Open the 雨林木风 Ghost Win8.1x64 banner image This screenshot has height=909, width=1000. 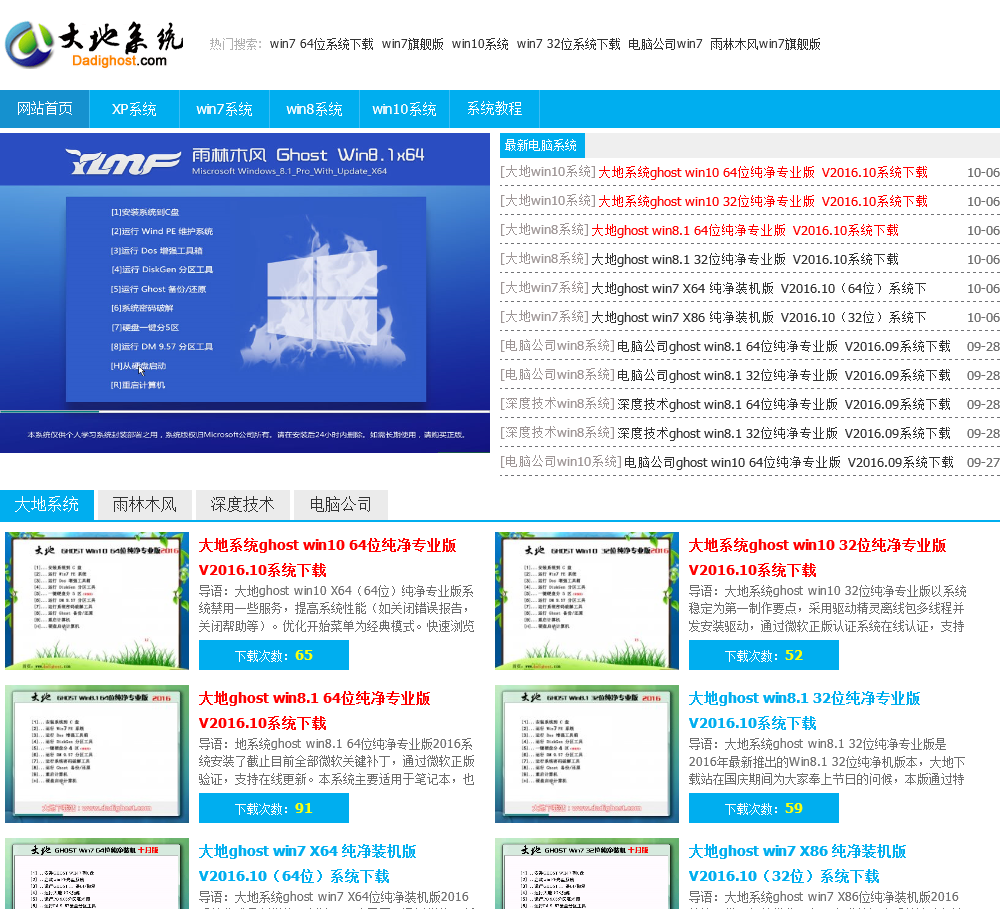click(x=245, y=293)
